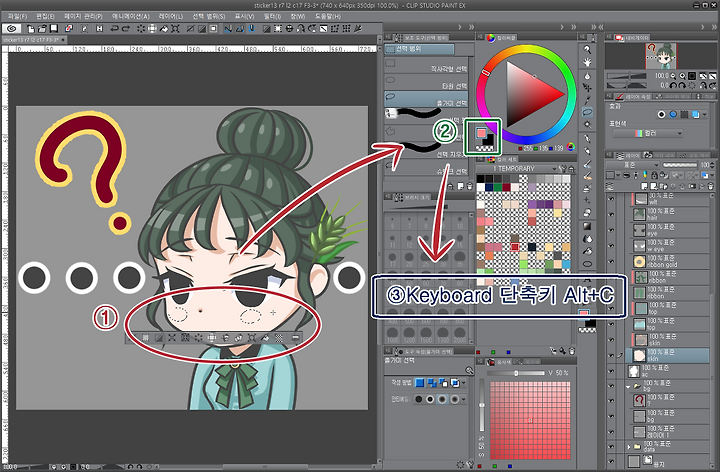Open the 도움말(H) Help menu

(328, 16)
